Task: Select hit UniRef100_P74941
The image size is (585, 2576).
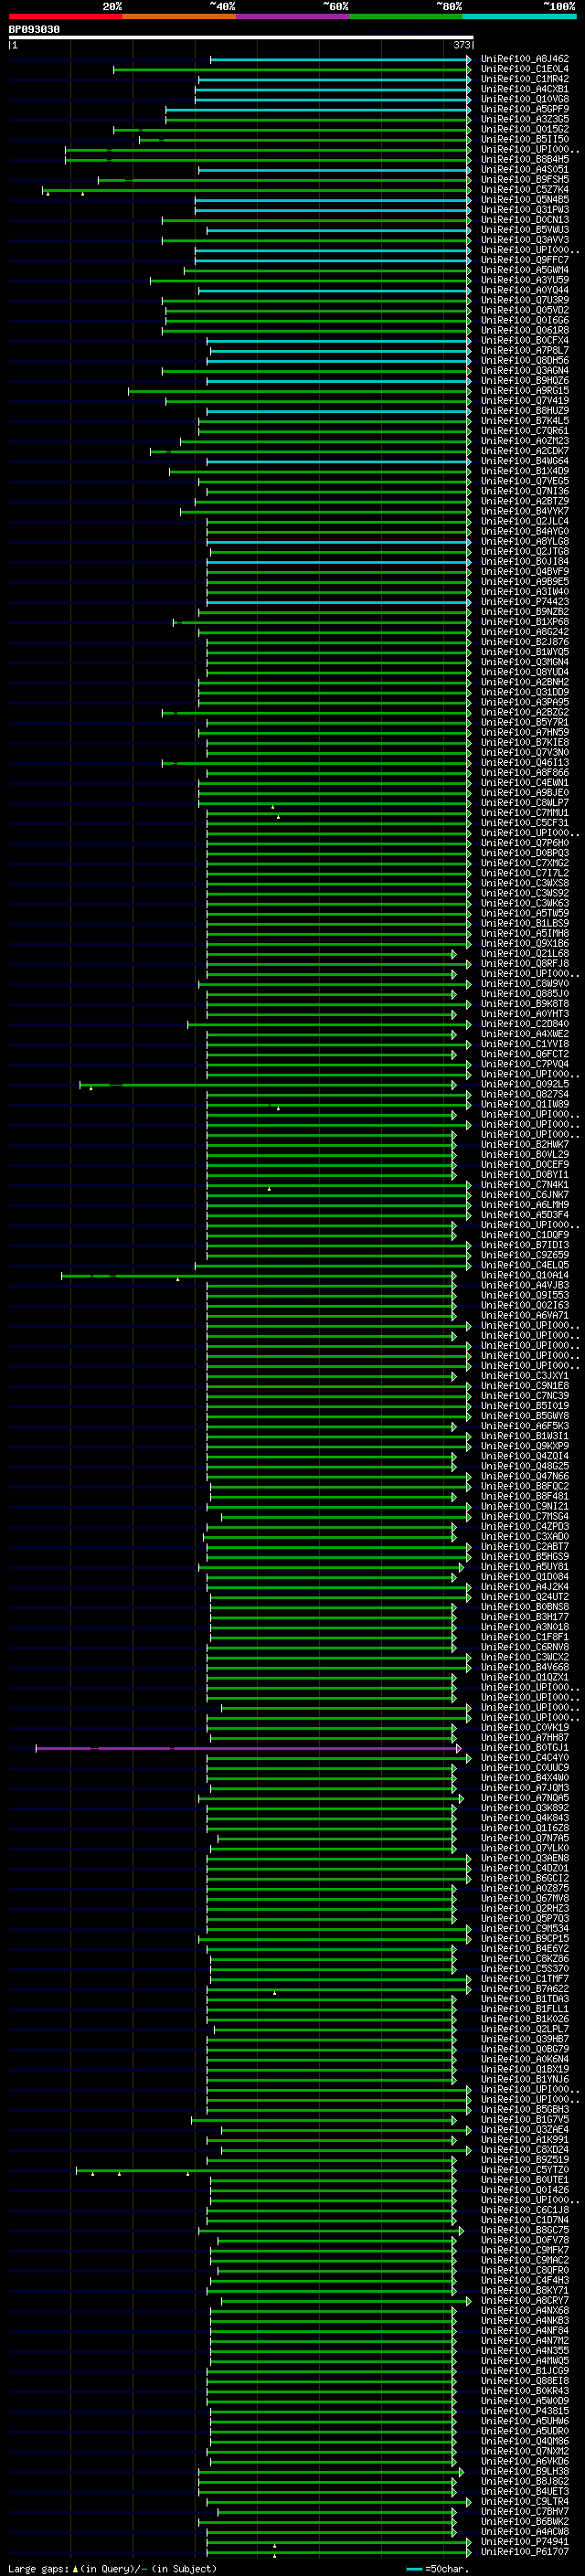Action: [525, 2542]
